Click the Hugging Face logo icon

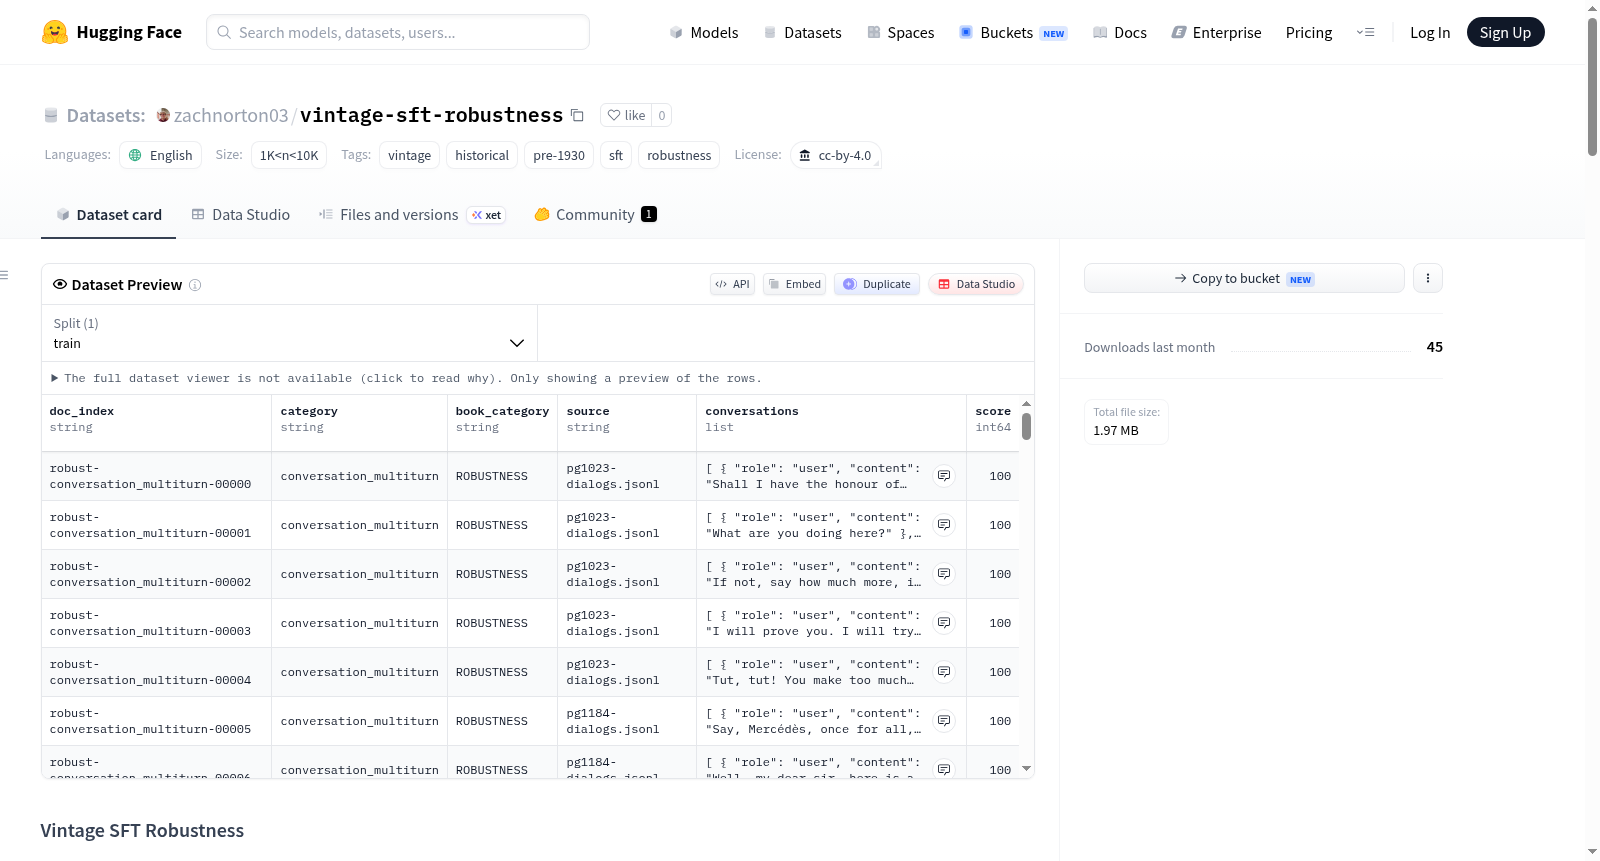point(55,32)
